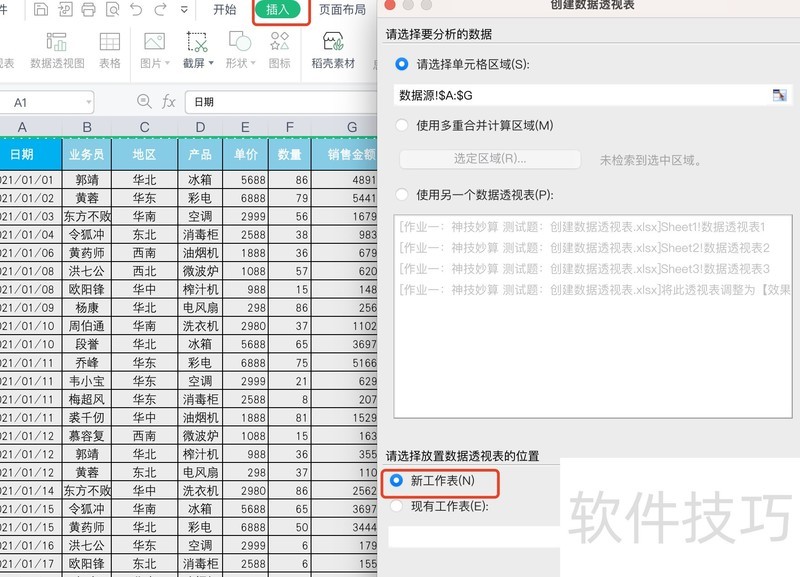This screenshot has width=800, height=577.
Task: Open the 截屏 screenshot tool
Action: point(196,40)
